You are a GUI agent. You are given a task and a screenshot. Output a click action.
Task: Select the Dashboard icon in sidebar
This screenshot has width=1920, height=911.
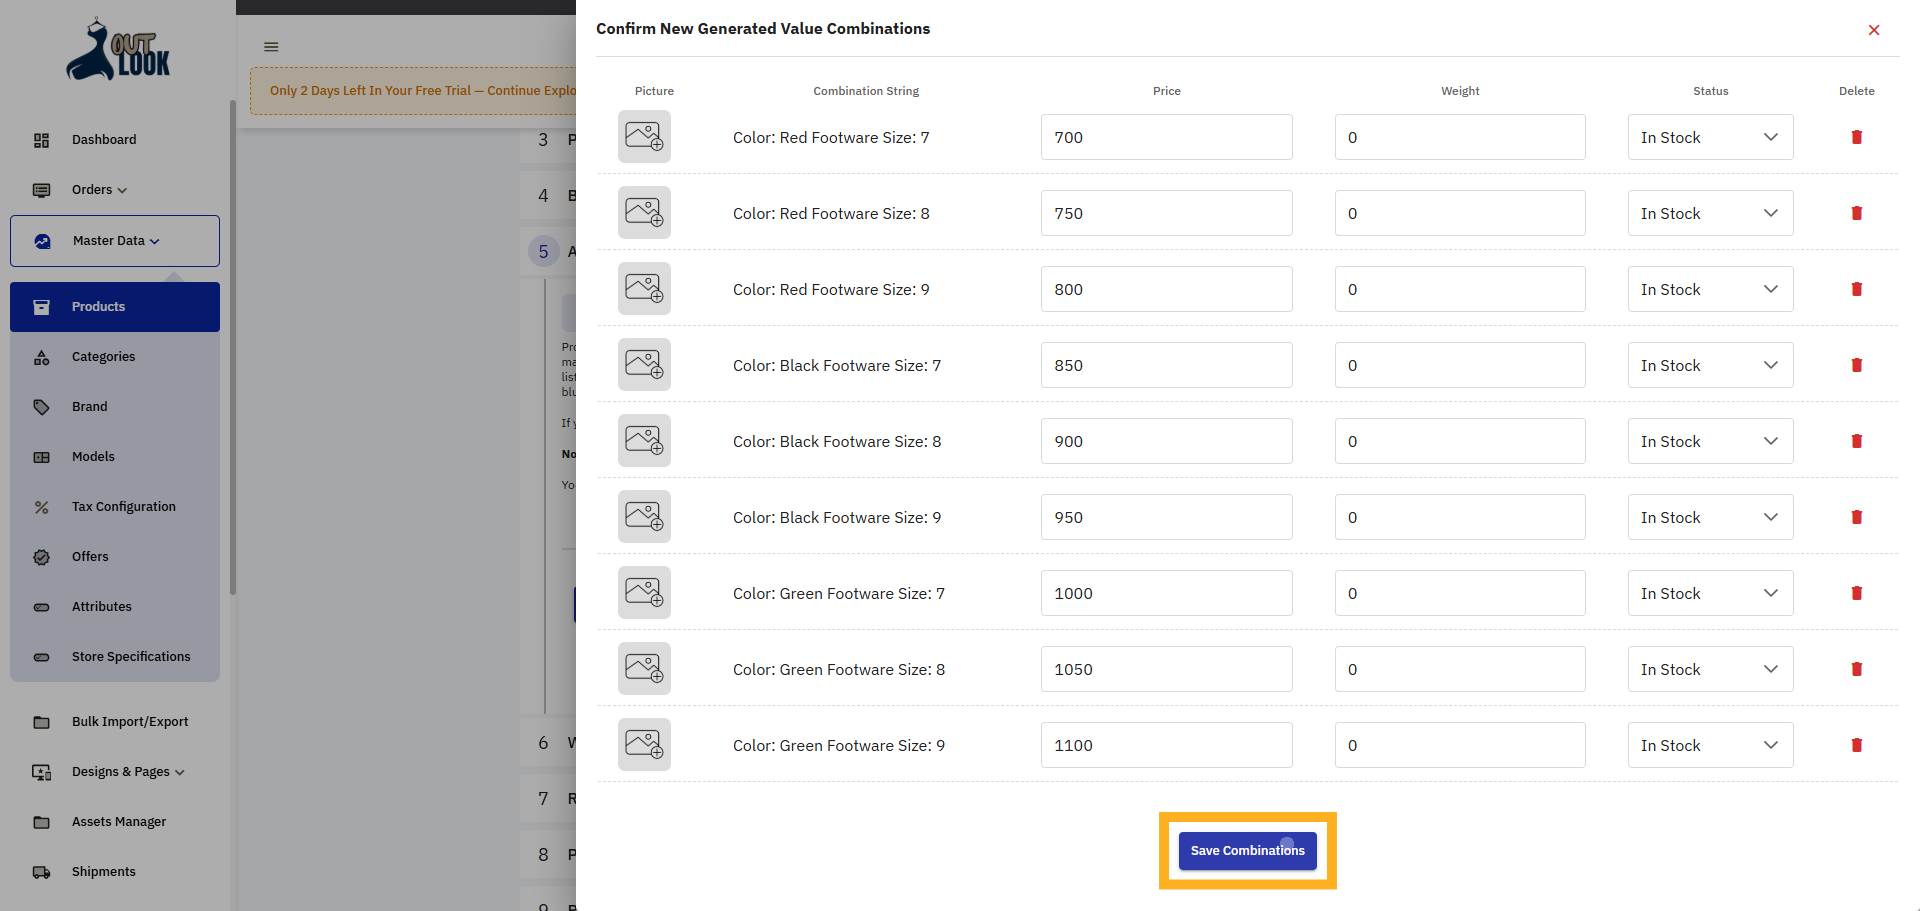click(42, 140)
